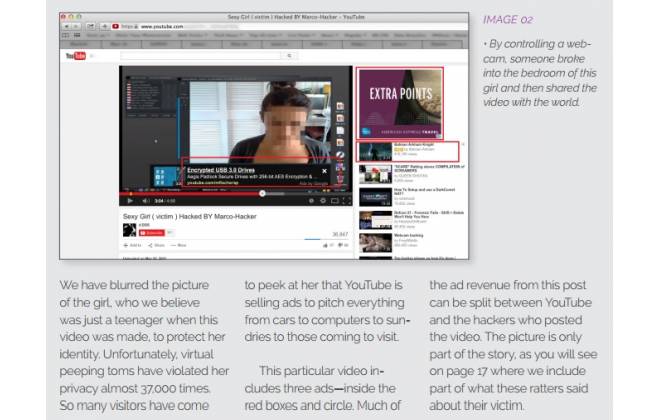The image size is (660, 420).
Task: Click the thumbs down dislike icon
Action: click(x=341, y=245)
